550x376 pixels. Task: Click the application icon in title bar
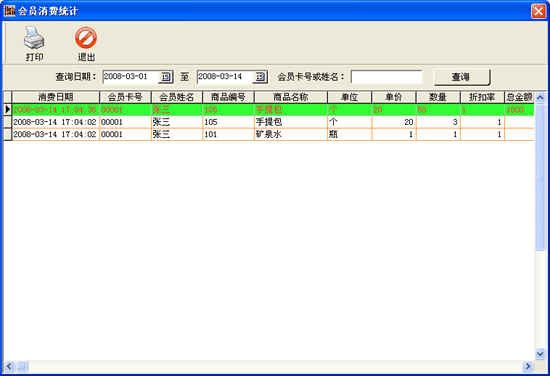(9, 11)
